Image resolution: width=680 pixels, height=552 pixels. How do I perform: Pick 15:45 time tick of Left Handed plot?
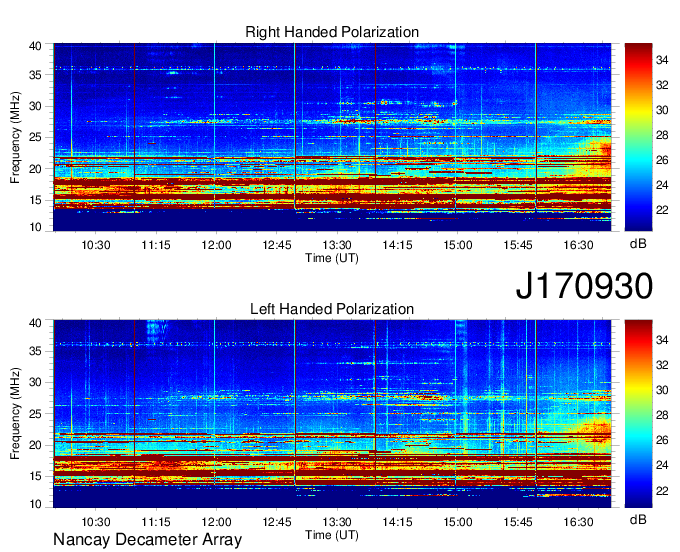(518, 522)
